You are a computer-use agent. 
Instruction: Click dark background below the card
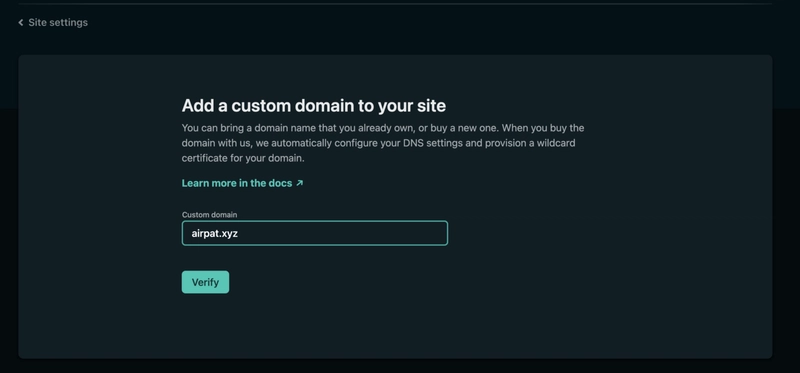coord(400,366)
